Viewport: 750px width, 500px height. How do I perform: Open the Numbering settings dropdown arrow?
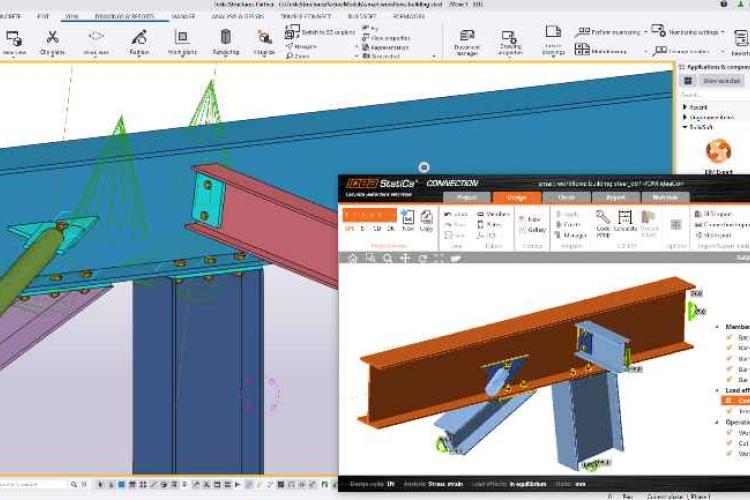(723, 33)
